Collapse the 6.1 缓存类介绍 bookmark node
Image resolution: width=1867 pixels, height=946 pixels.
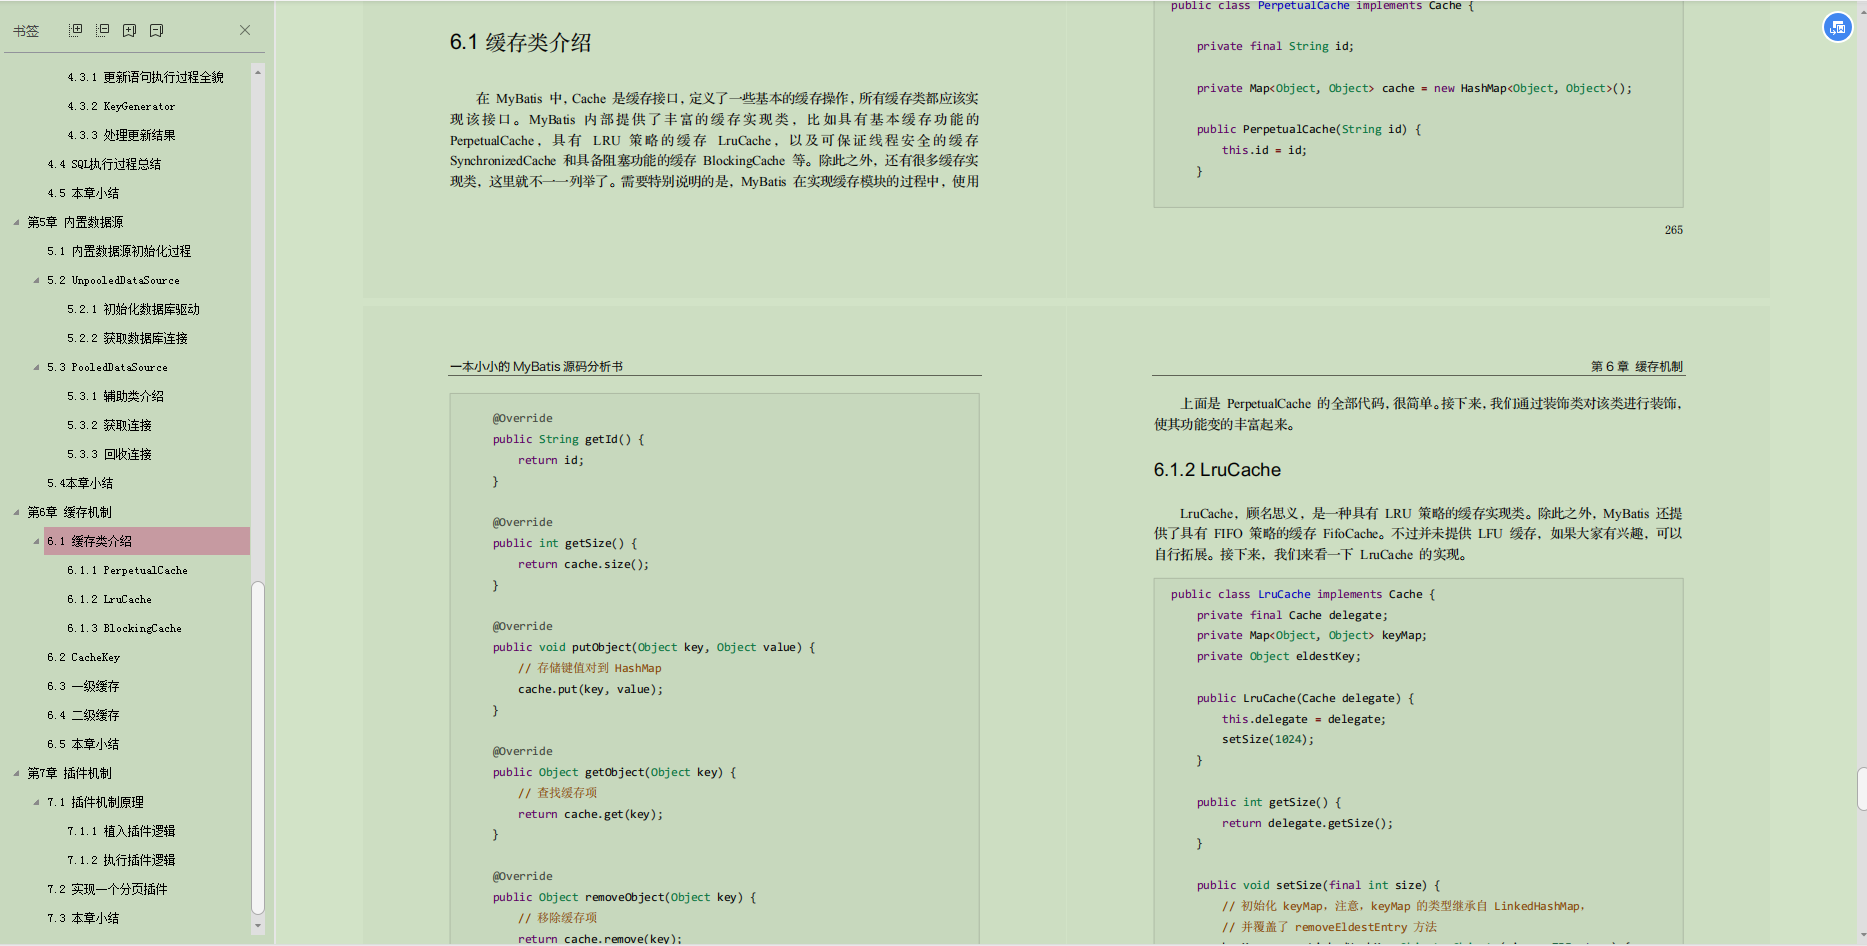pos(36,541)
